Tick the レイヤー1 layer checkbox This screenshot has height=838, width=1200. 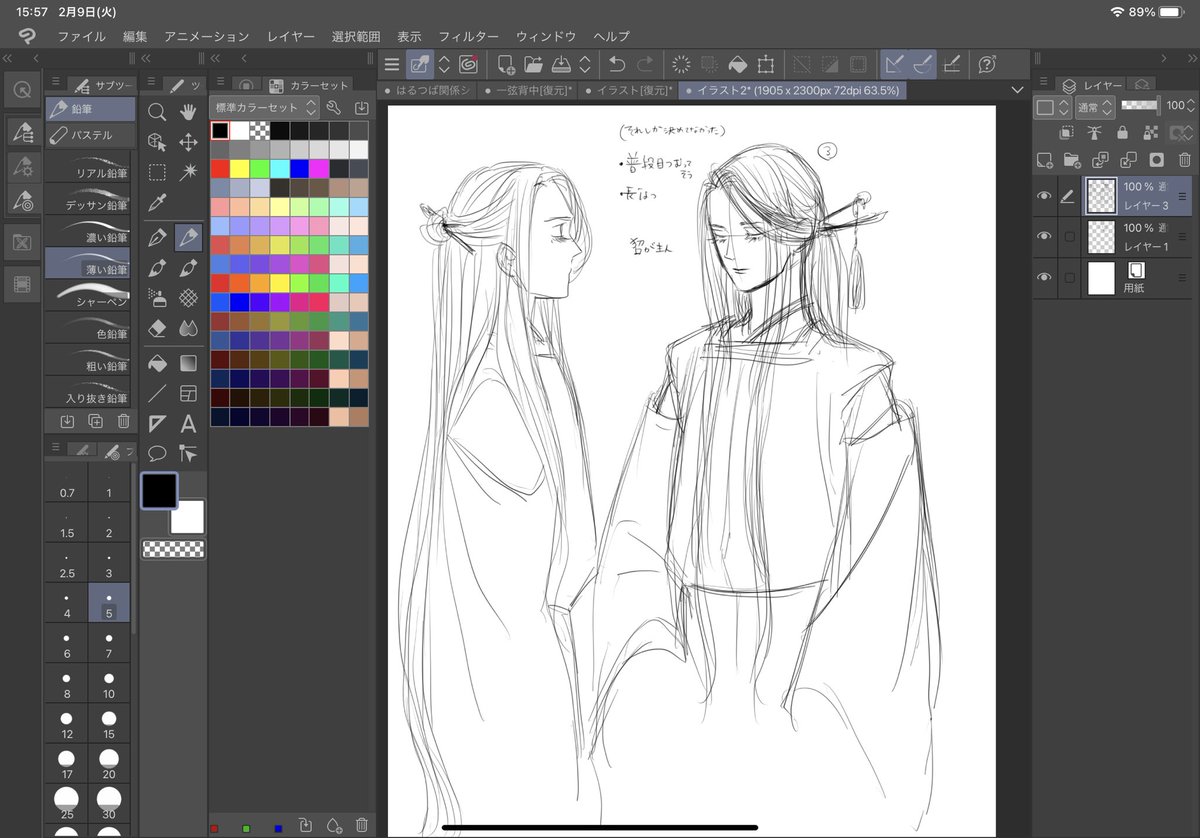pos(1070,236)
